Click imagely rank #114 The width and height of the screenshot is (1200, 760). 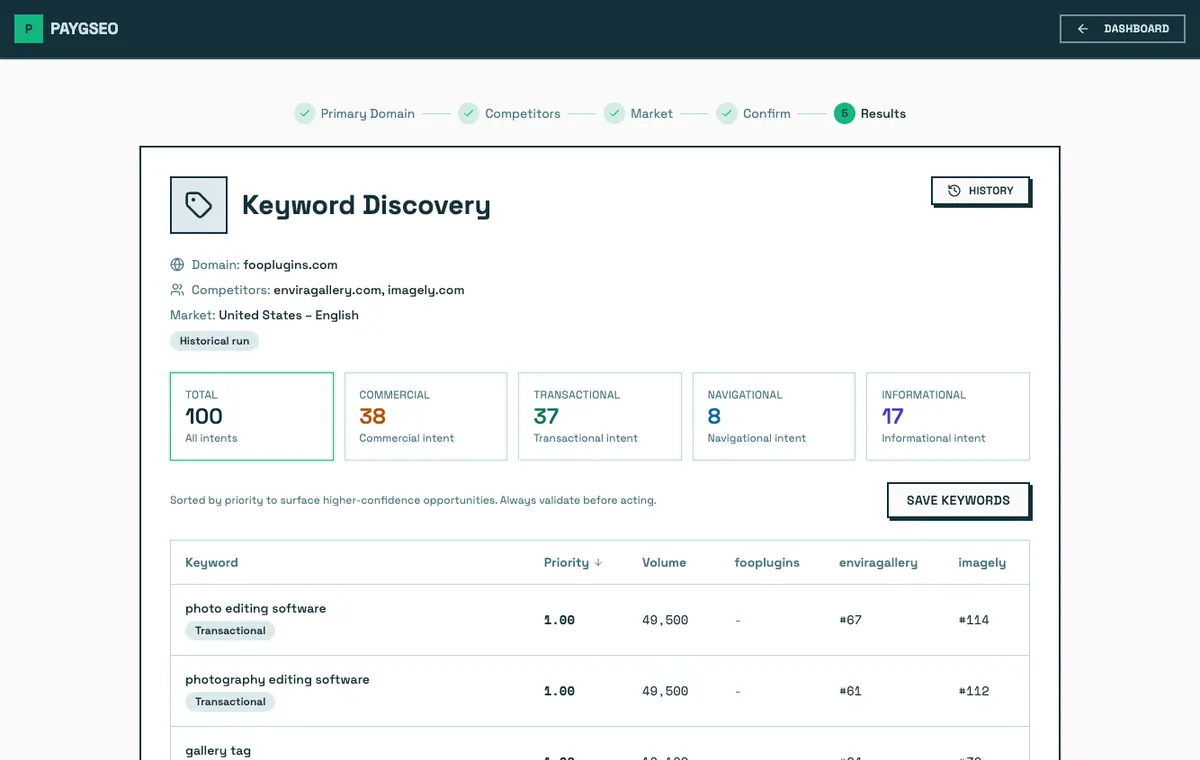pos(973,620)
